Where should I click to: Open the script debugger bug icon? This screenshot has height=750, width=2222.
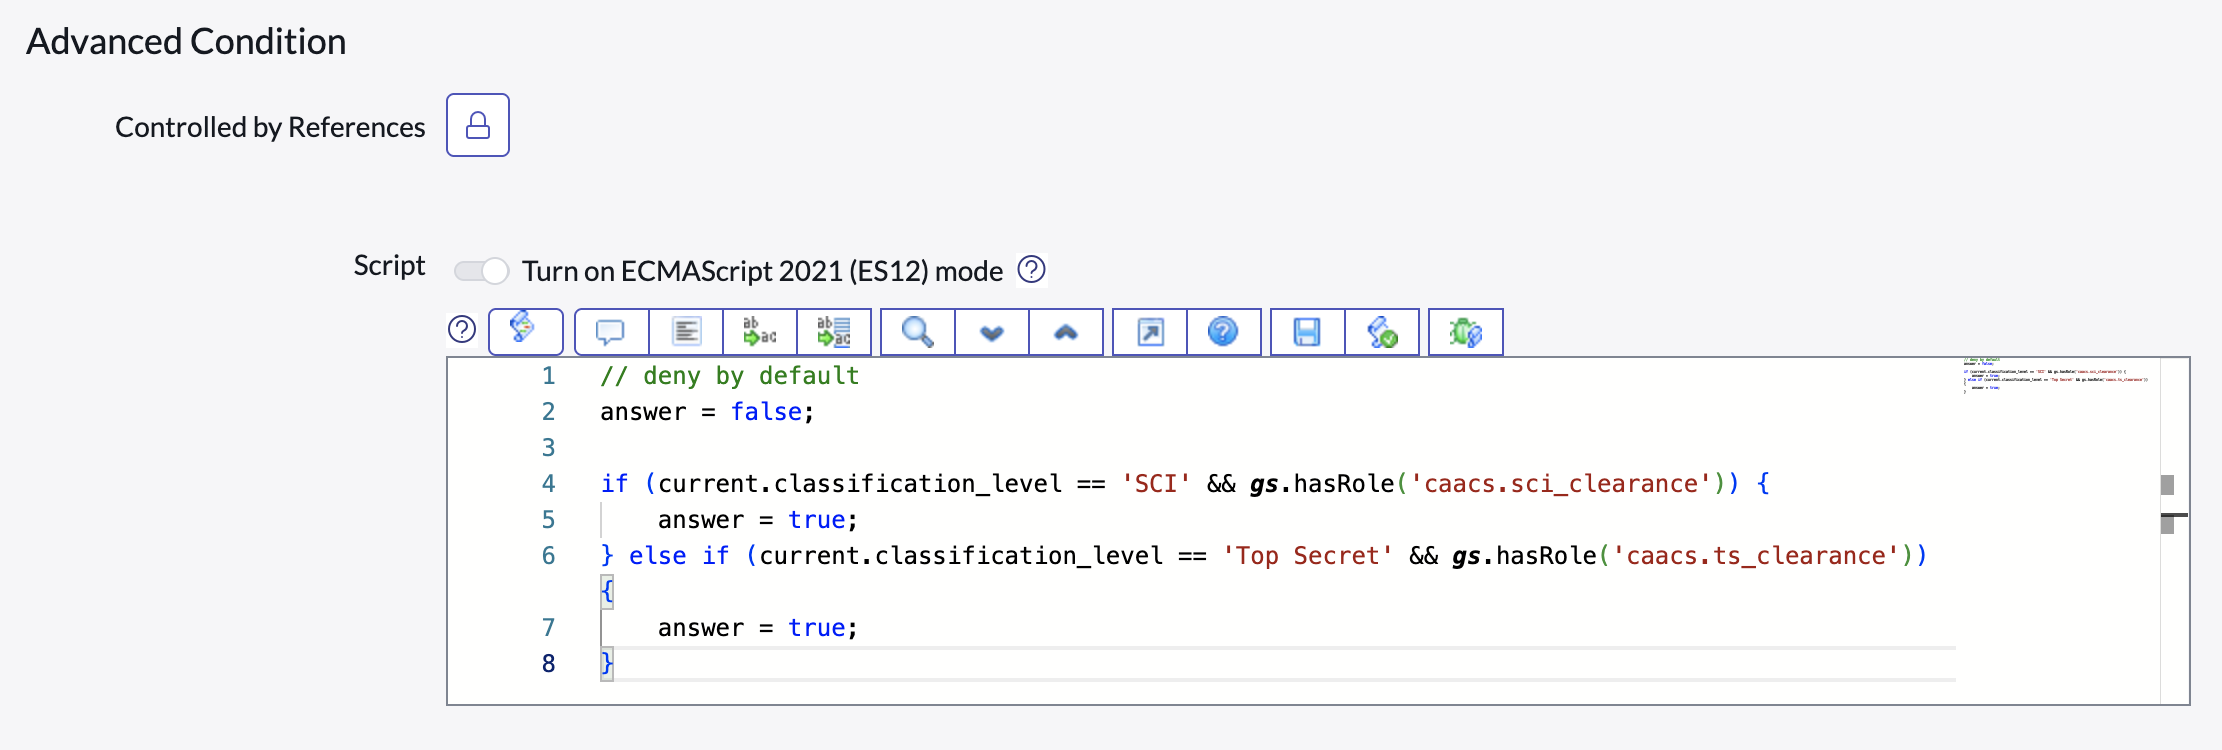(x=1465, y=332)
